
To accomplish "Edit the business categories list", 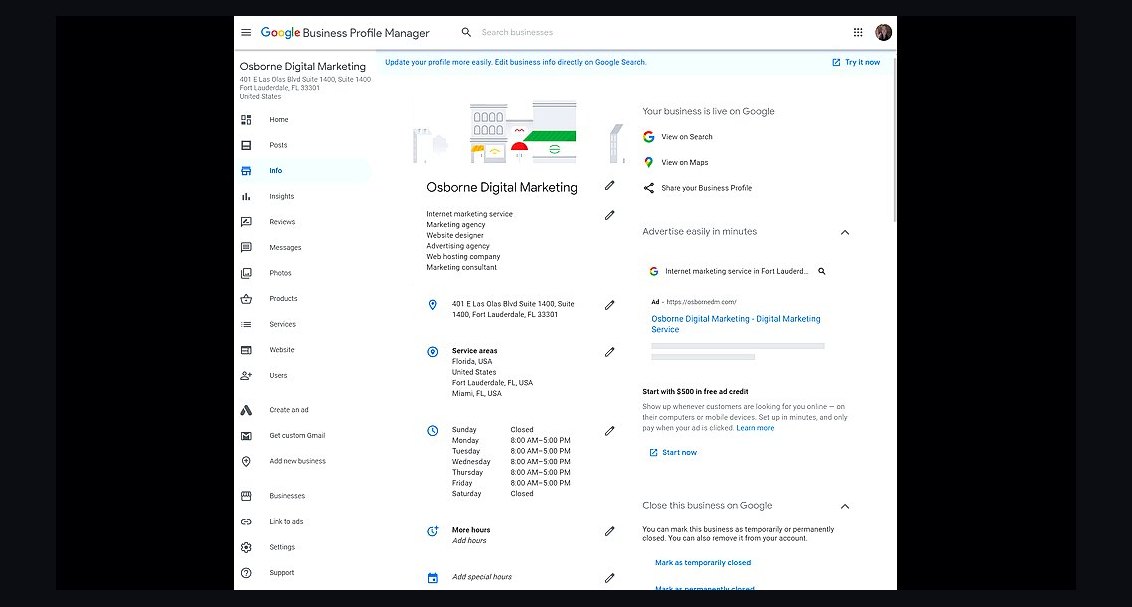I will click(609, 215).
